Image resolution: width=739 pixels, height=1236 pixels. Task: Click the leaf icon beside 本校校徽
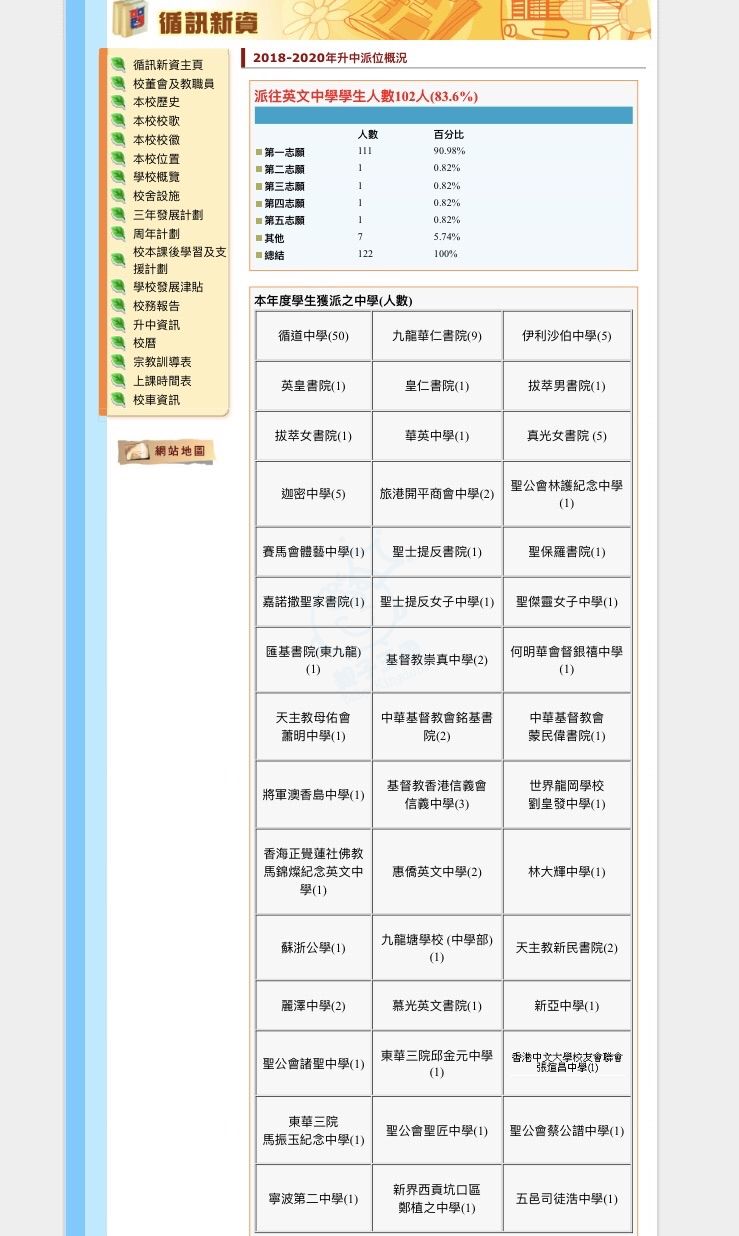(118, 140)
